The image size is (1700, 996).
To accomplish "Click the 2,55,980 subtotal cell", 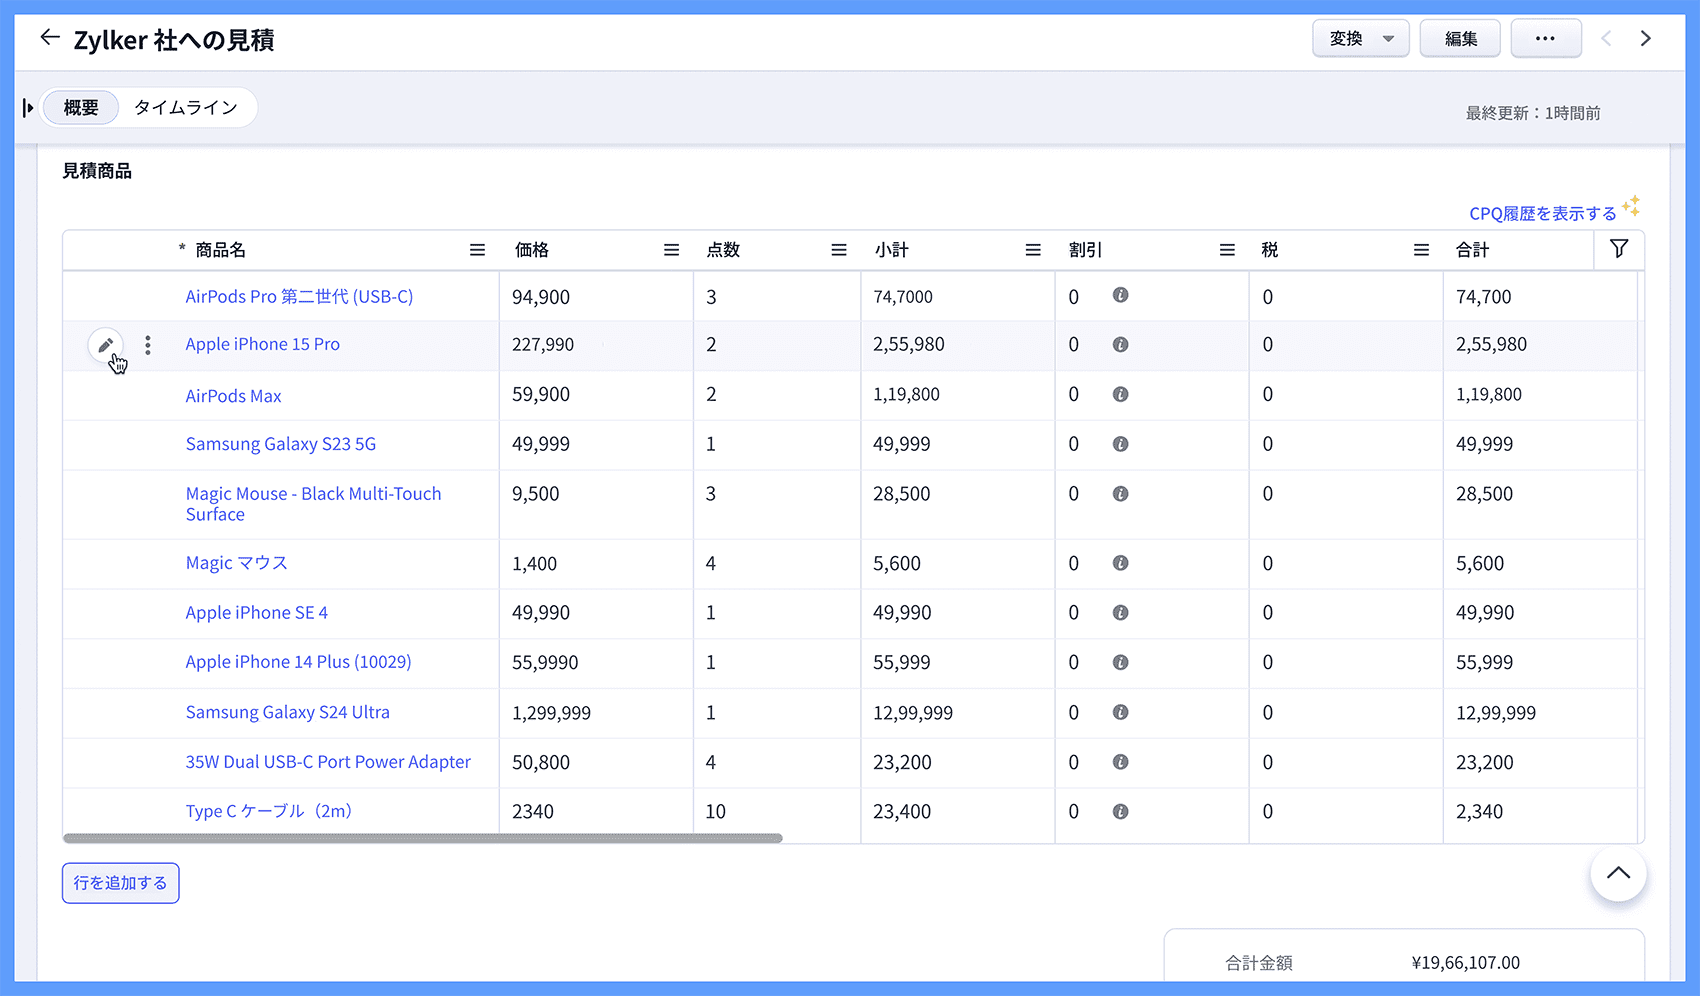I will click(x=957, y=345).
